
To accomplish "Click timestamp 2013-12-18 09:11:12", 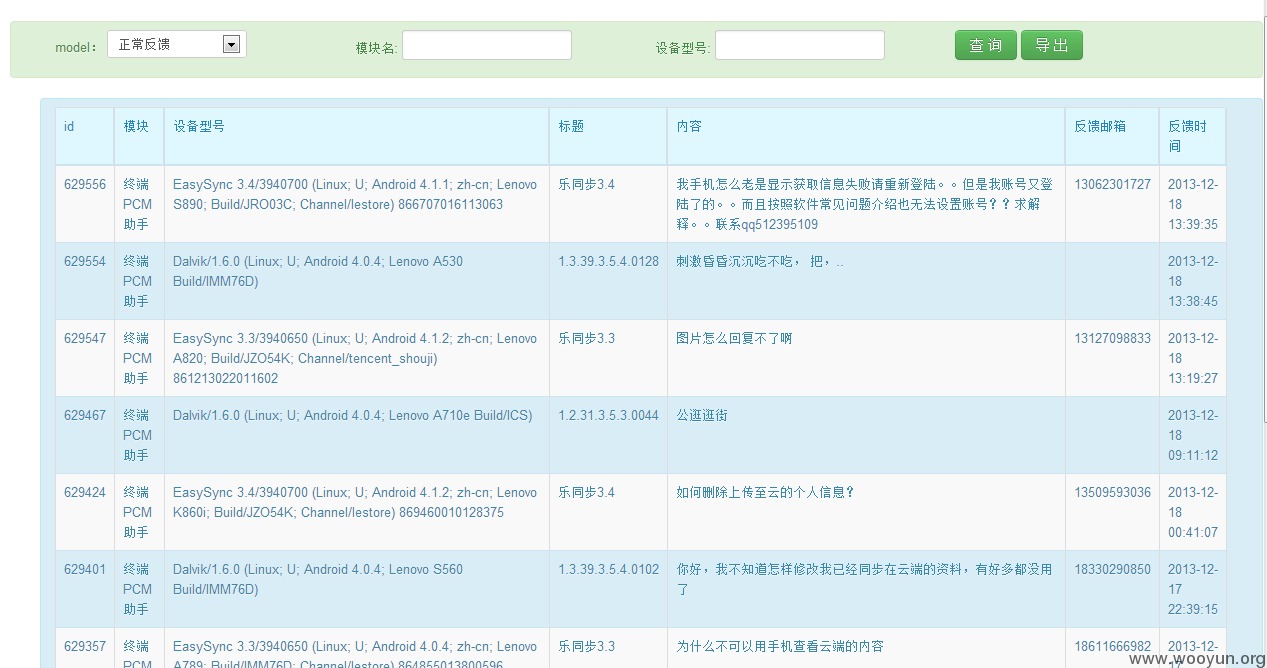I will (1193, 436).
